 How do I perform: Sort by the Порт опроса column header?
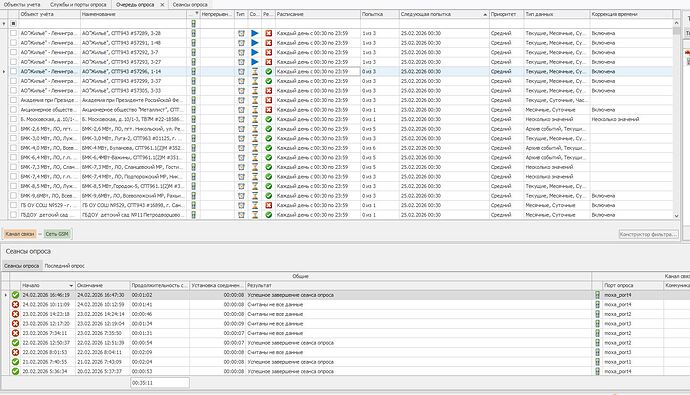(x=633, y=285)
